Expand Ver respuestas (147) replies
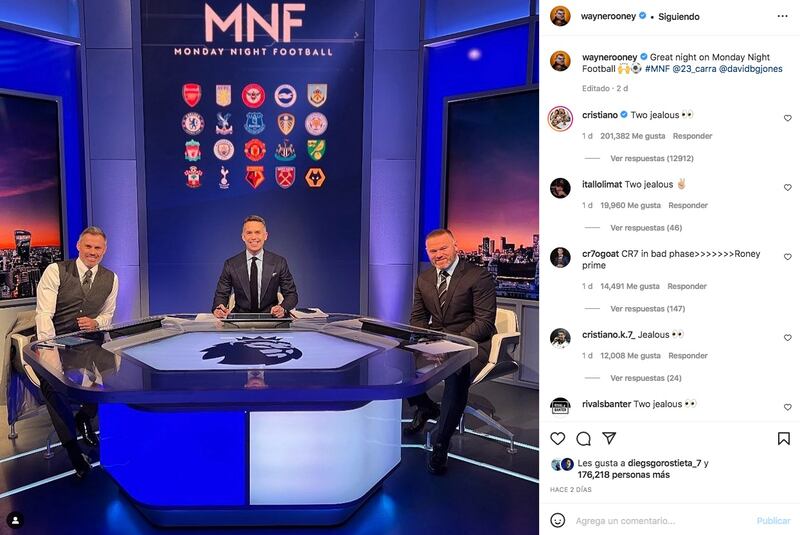800x535 pixels. (x=647, y=309)
